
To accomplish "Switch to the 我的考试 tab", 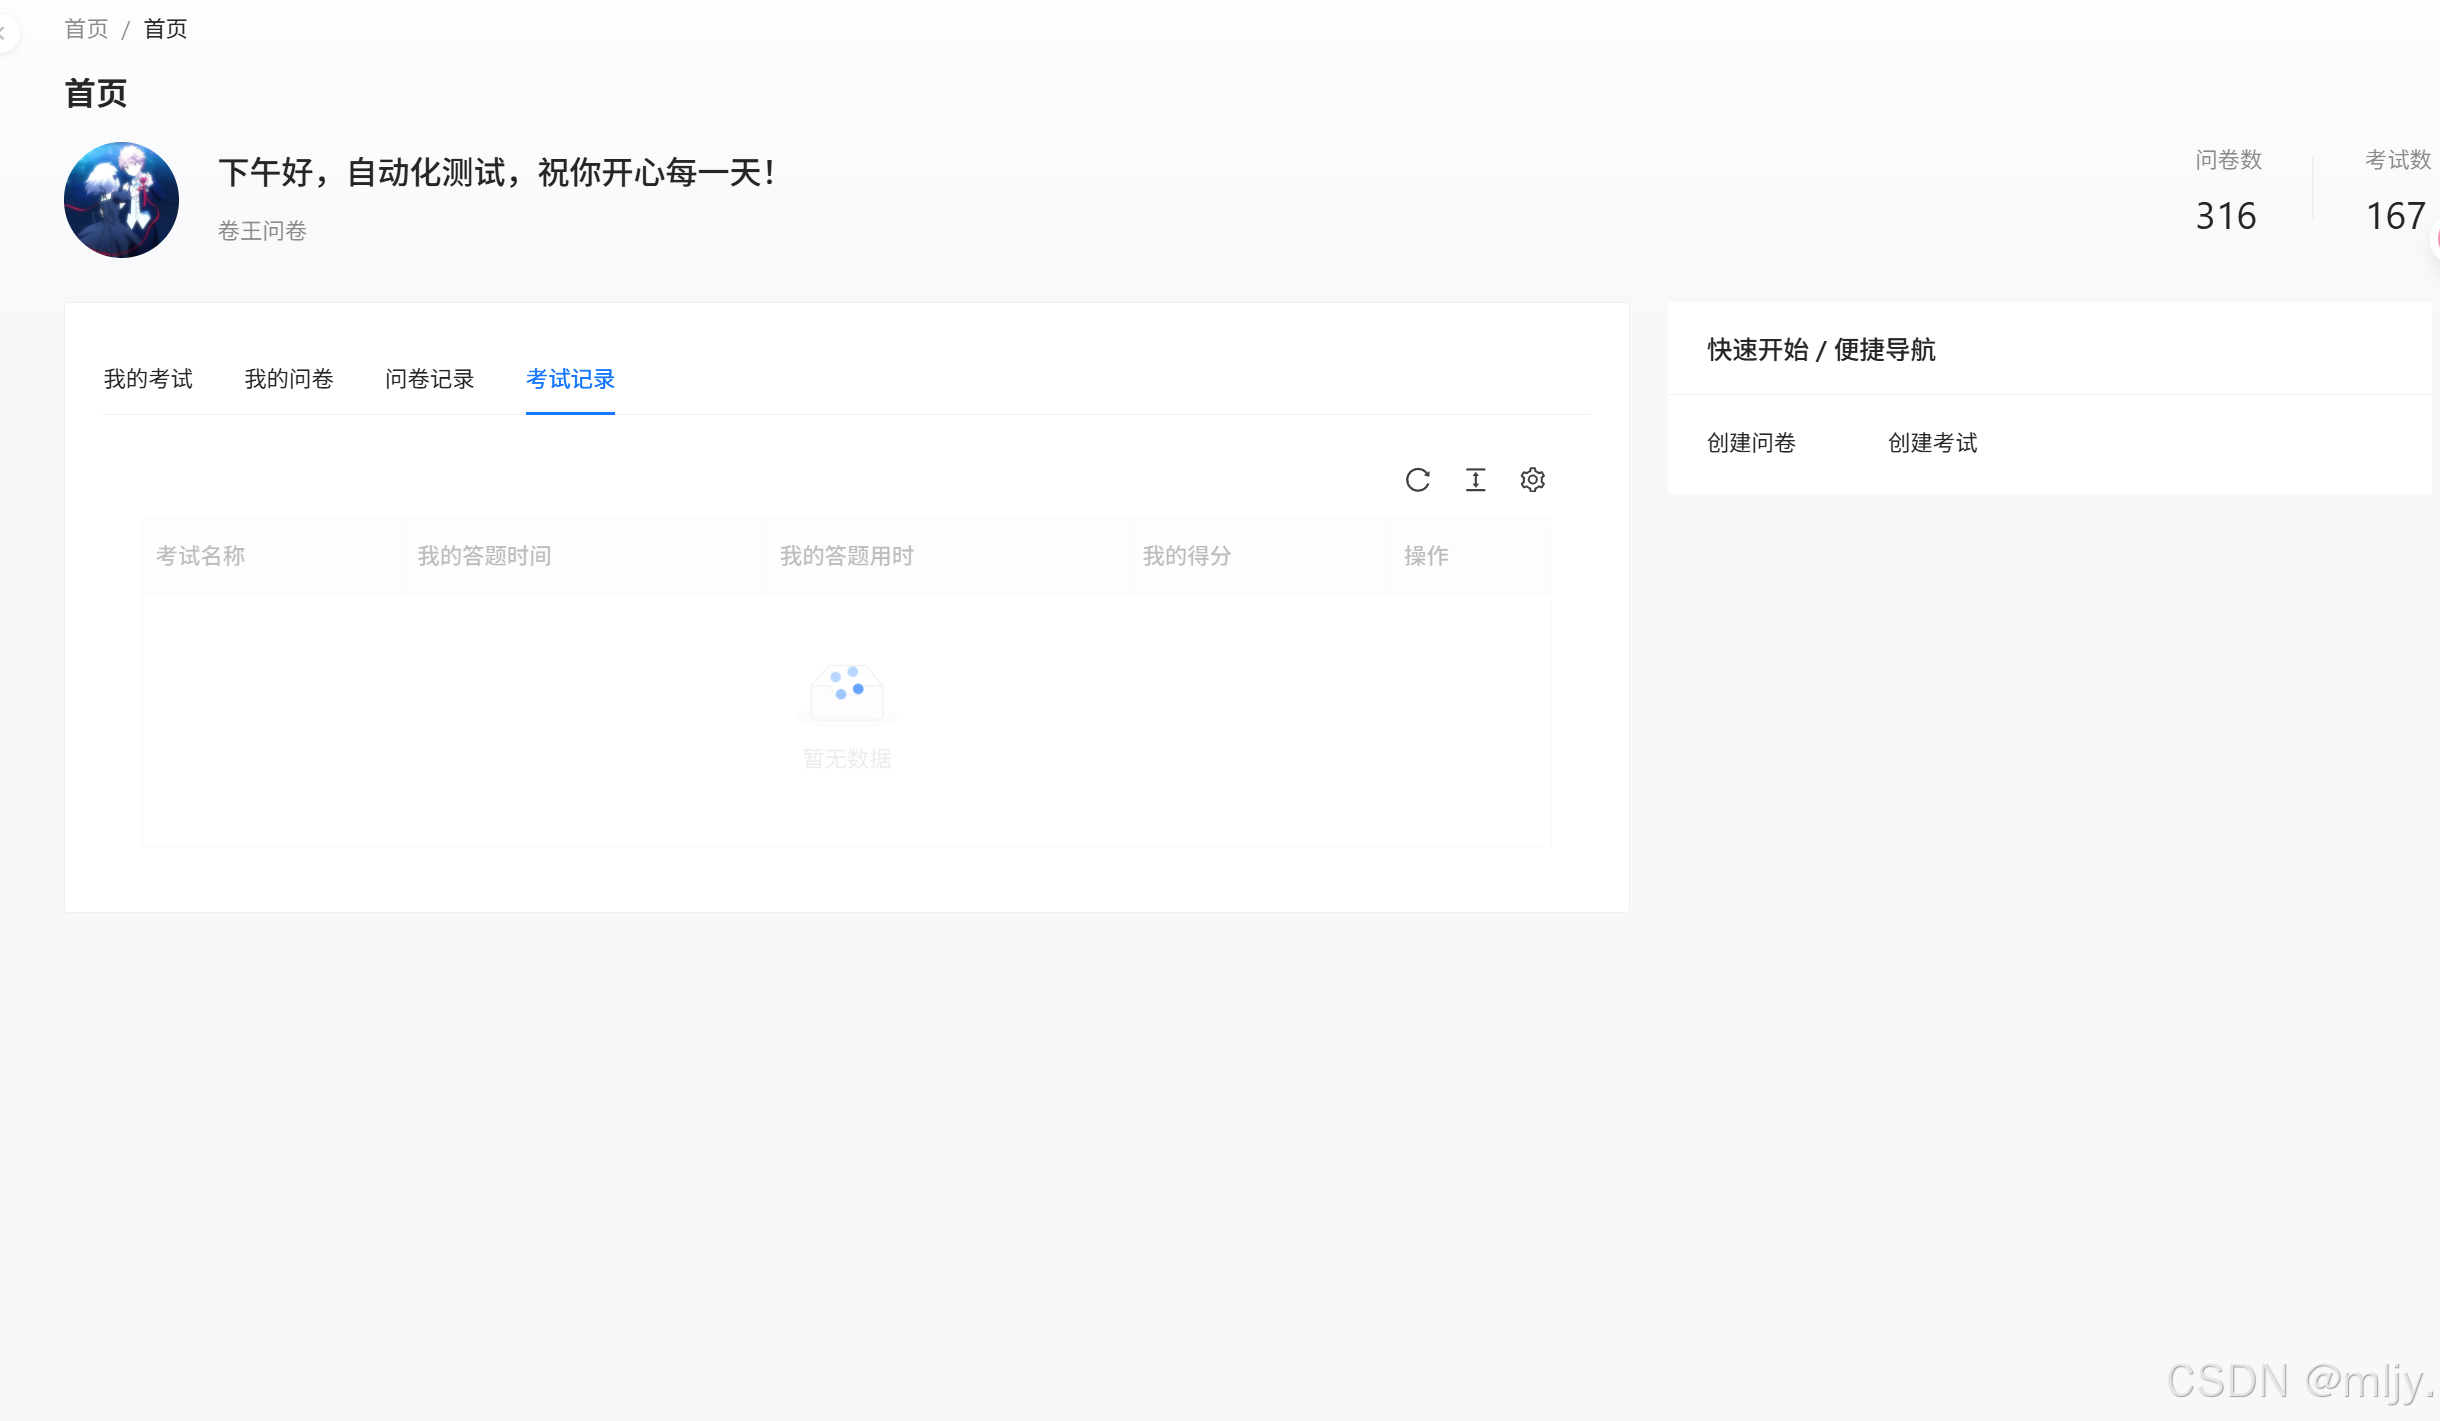I will tap(148, 379).
